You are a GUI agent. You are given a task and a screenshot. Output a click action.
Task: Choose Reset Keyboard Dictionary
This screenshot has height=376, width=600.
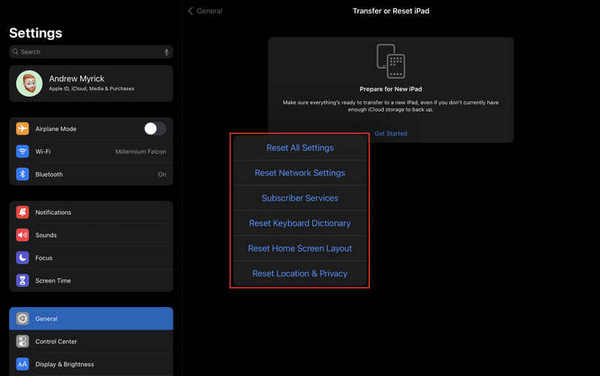(300, 223)
